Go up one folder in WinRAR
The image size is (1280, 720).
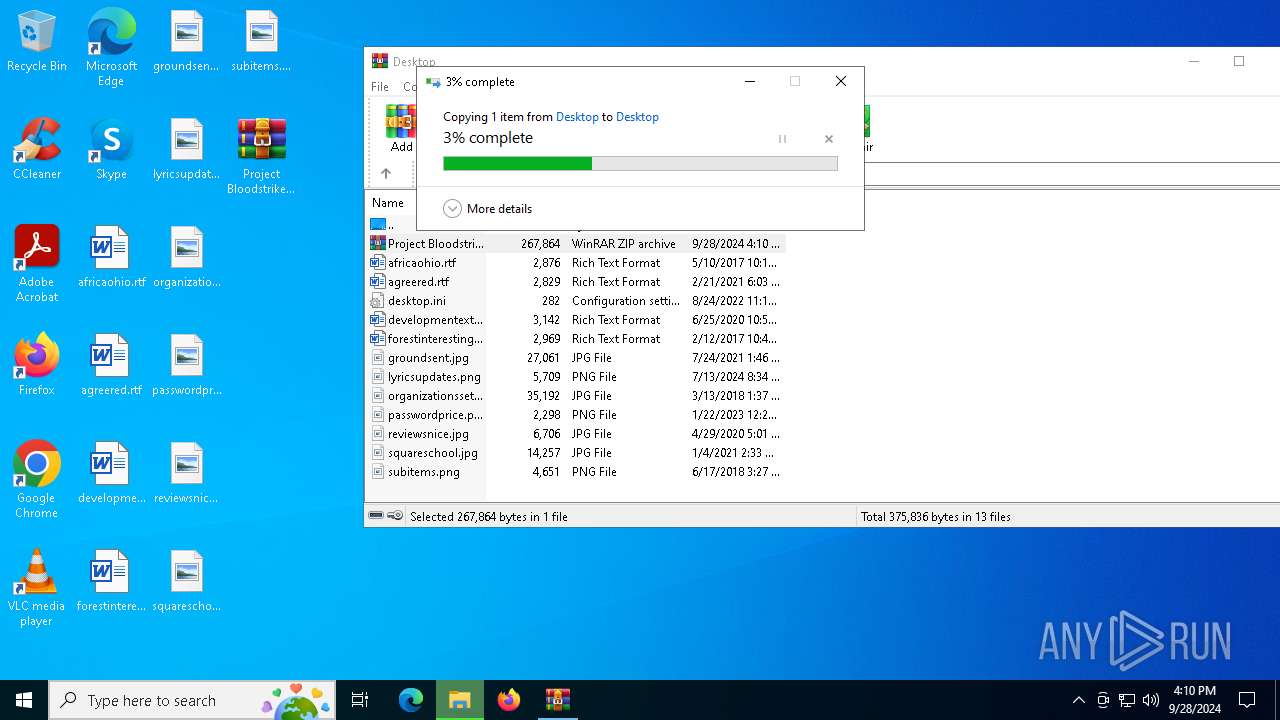386,173
